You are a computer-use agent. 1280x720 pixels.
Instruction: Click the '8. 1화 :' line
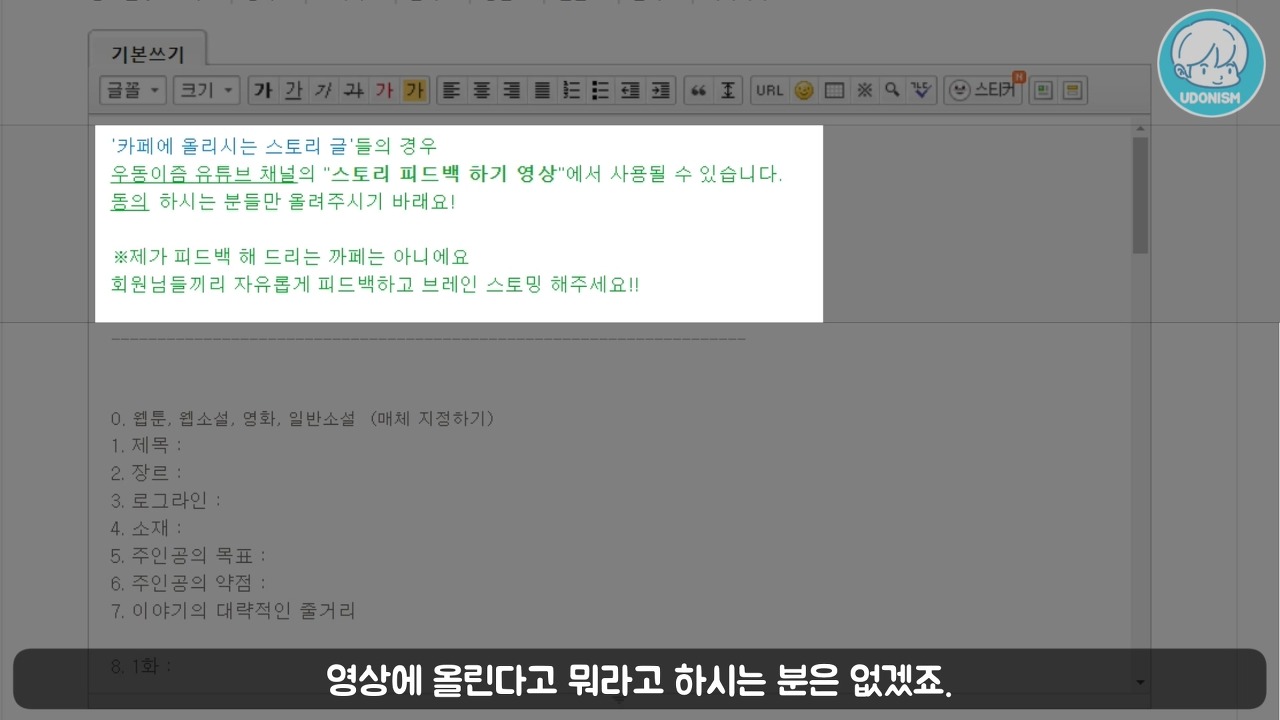142,665
